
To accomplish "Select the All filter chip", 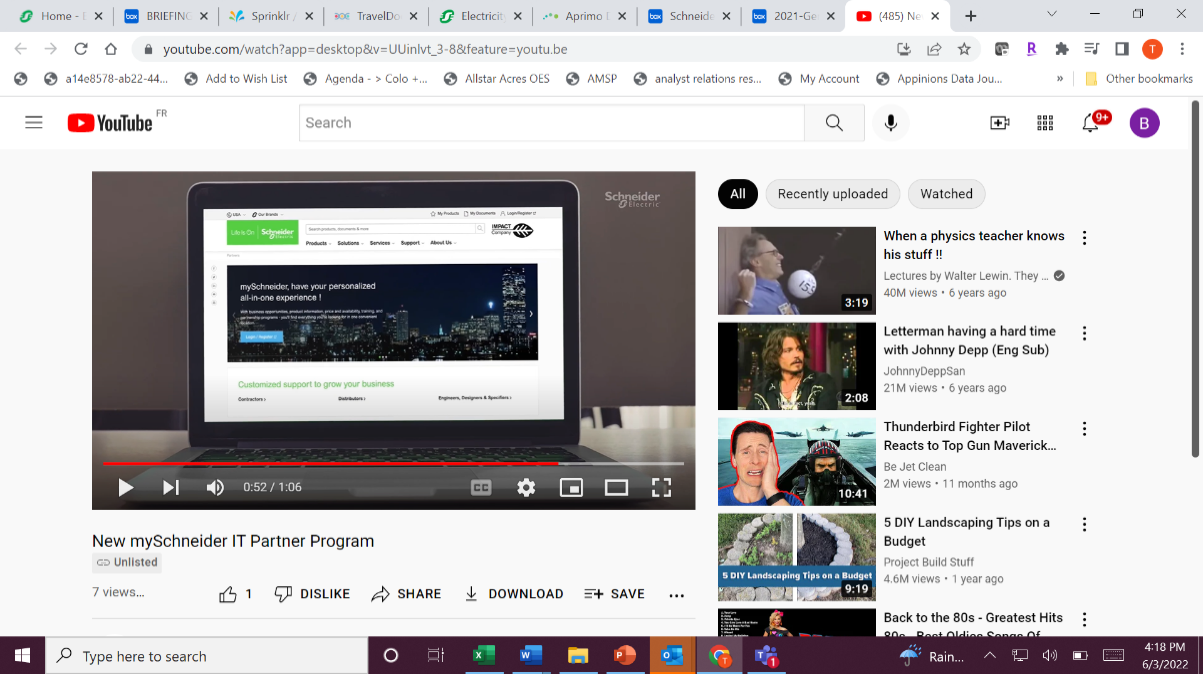I will click(738, 194).
